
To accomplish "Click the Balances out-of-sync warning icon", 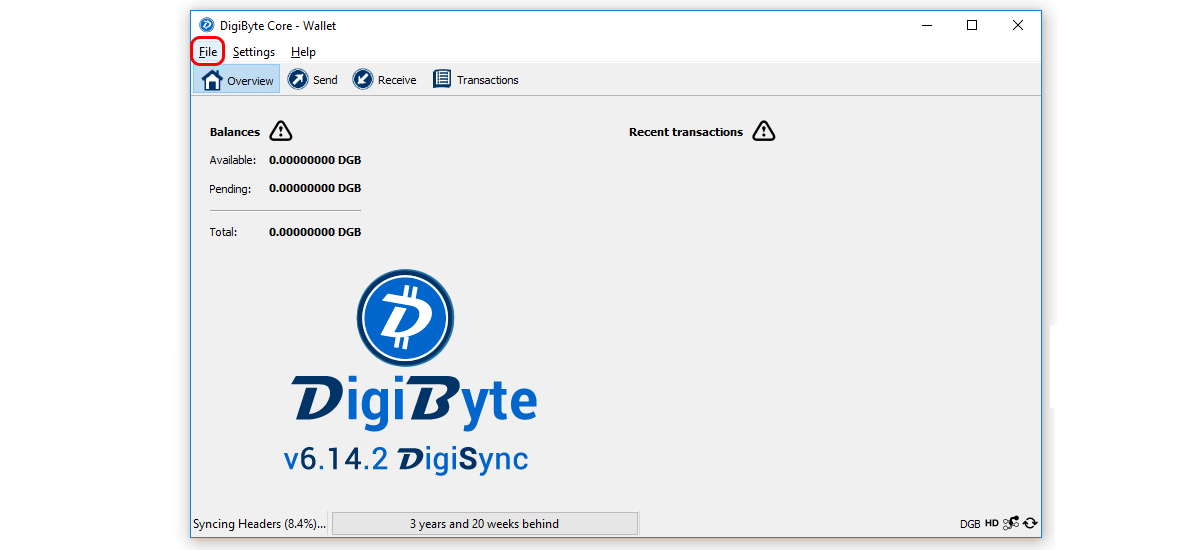I will (281, 131).
